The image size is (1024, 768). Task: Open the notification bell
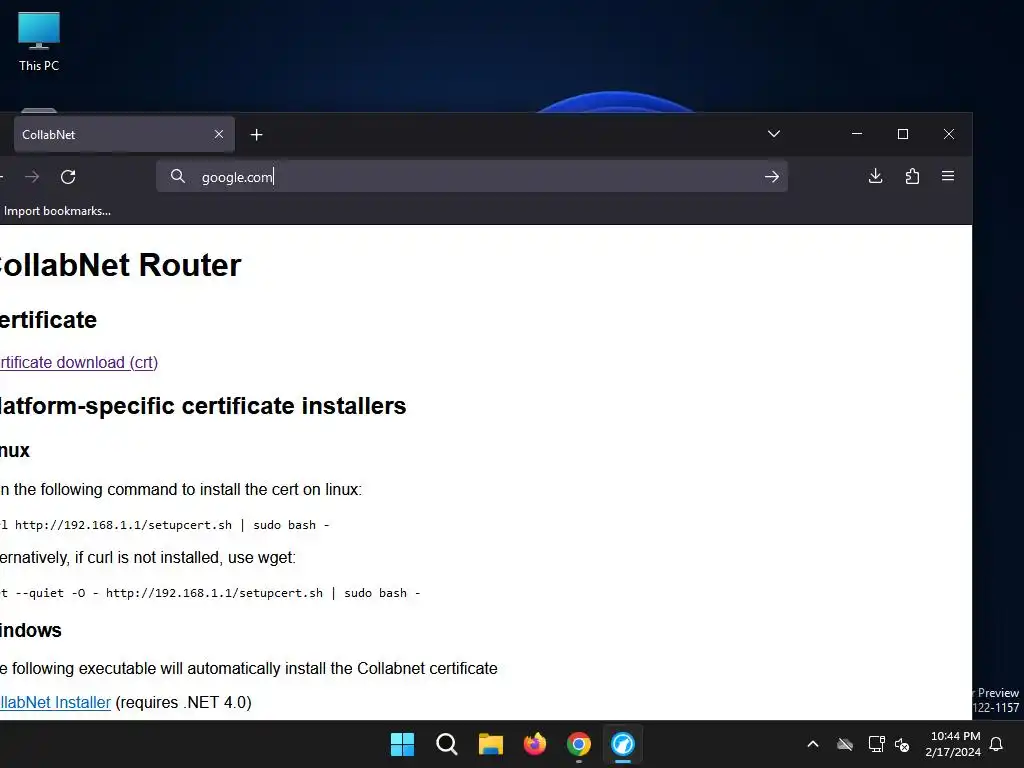(x=997, y=744)
